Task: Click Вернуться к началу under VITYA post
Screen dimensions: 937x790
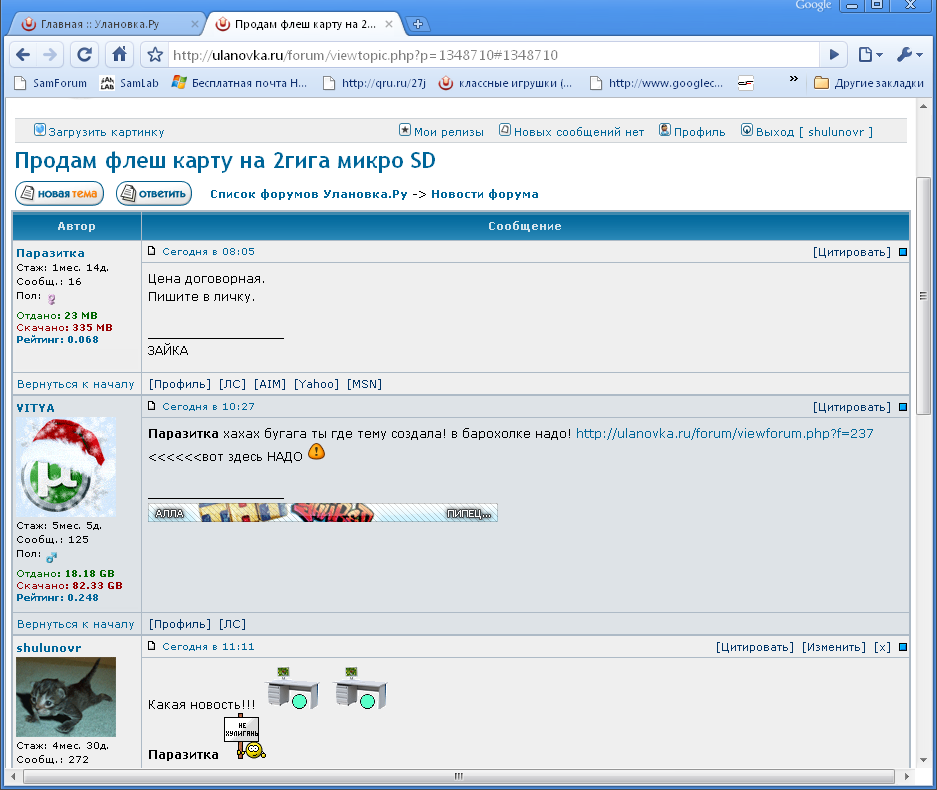Action: (x=75, y=624)
